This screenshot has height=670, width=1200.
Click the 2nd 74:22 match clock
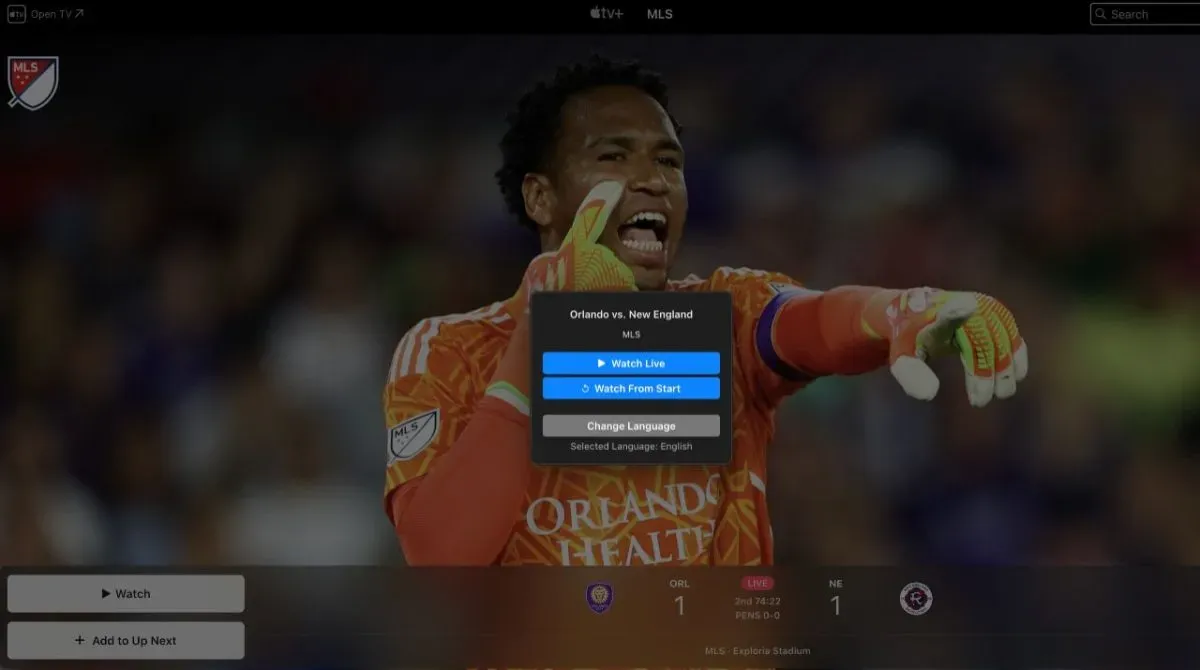click(757, 601)
